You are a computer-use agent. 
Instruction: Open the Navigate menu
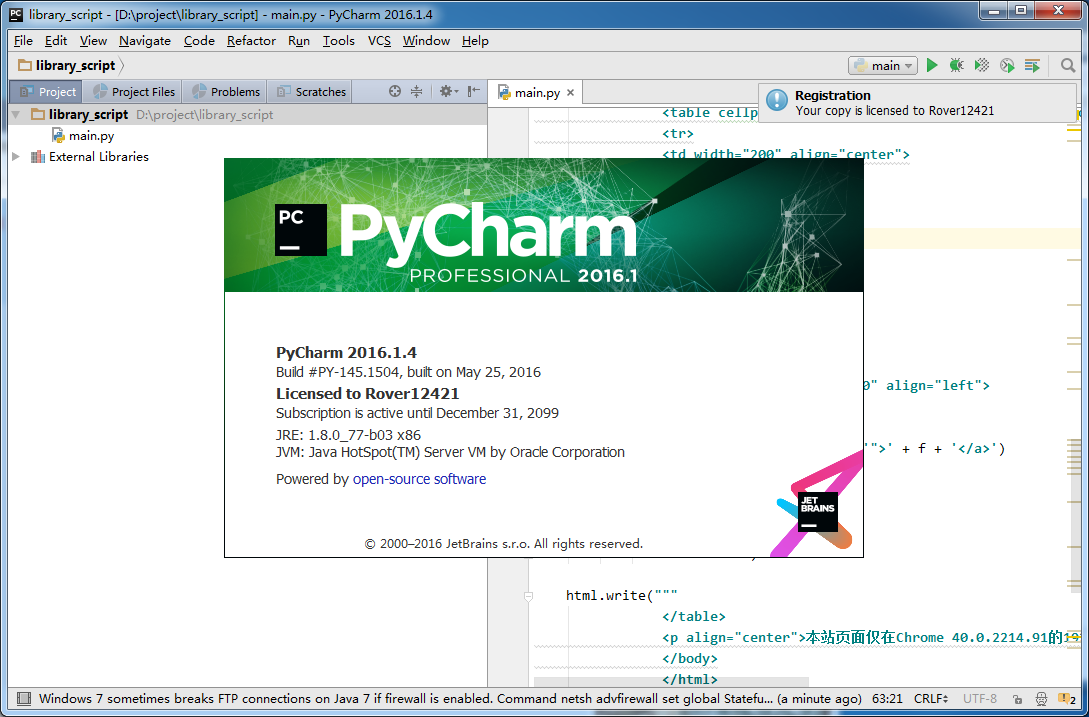pyautogui.click(x=144, y=40)
